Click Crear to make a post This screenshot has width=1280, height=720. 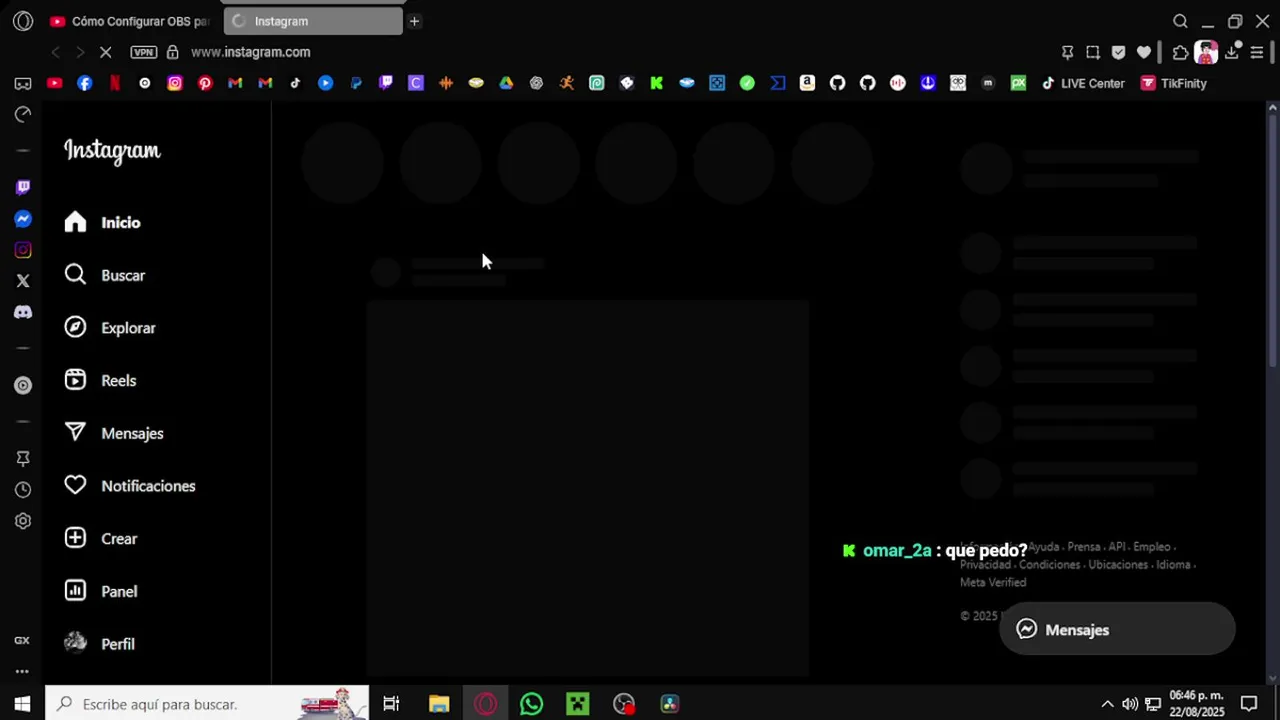tap(101, 538)
